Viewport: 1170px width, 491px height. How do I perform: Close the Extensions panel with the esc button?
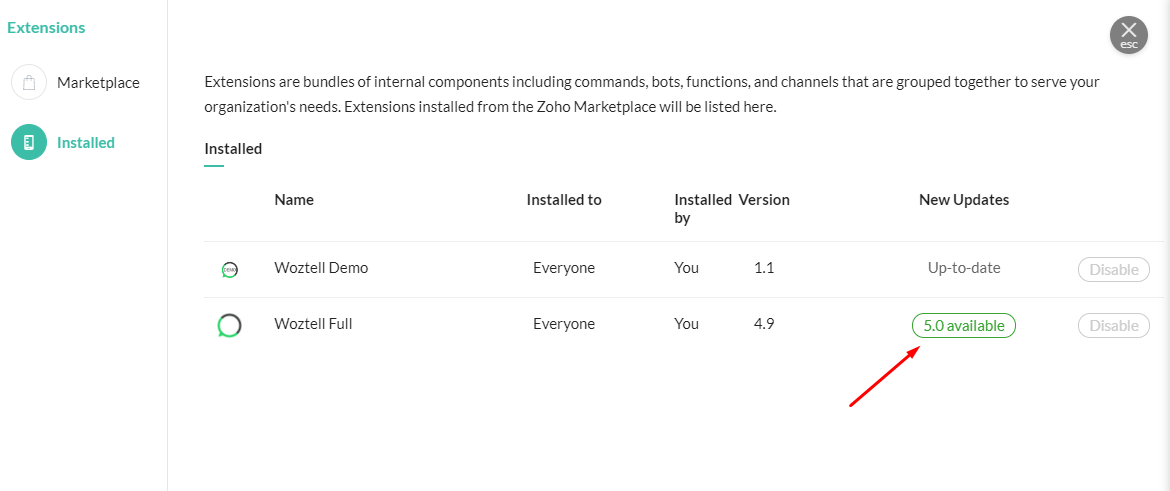[x=1128, y=35]
